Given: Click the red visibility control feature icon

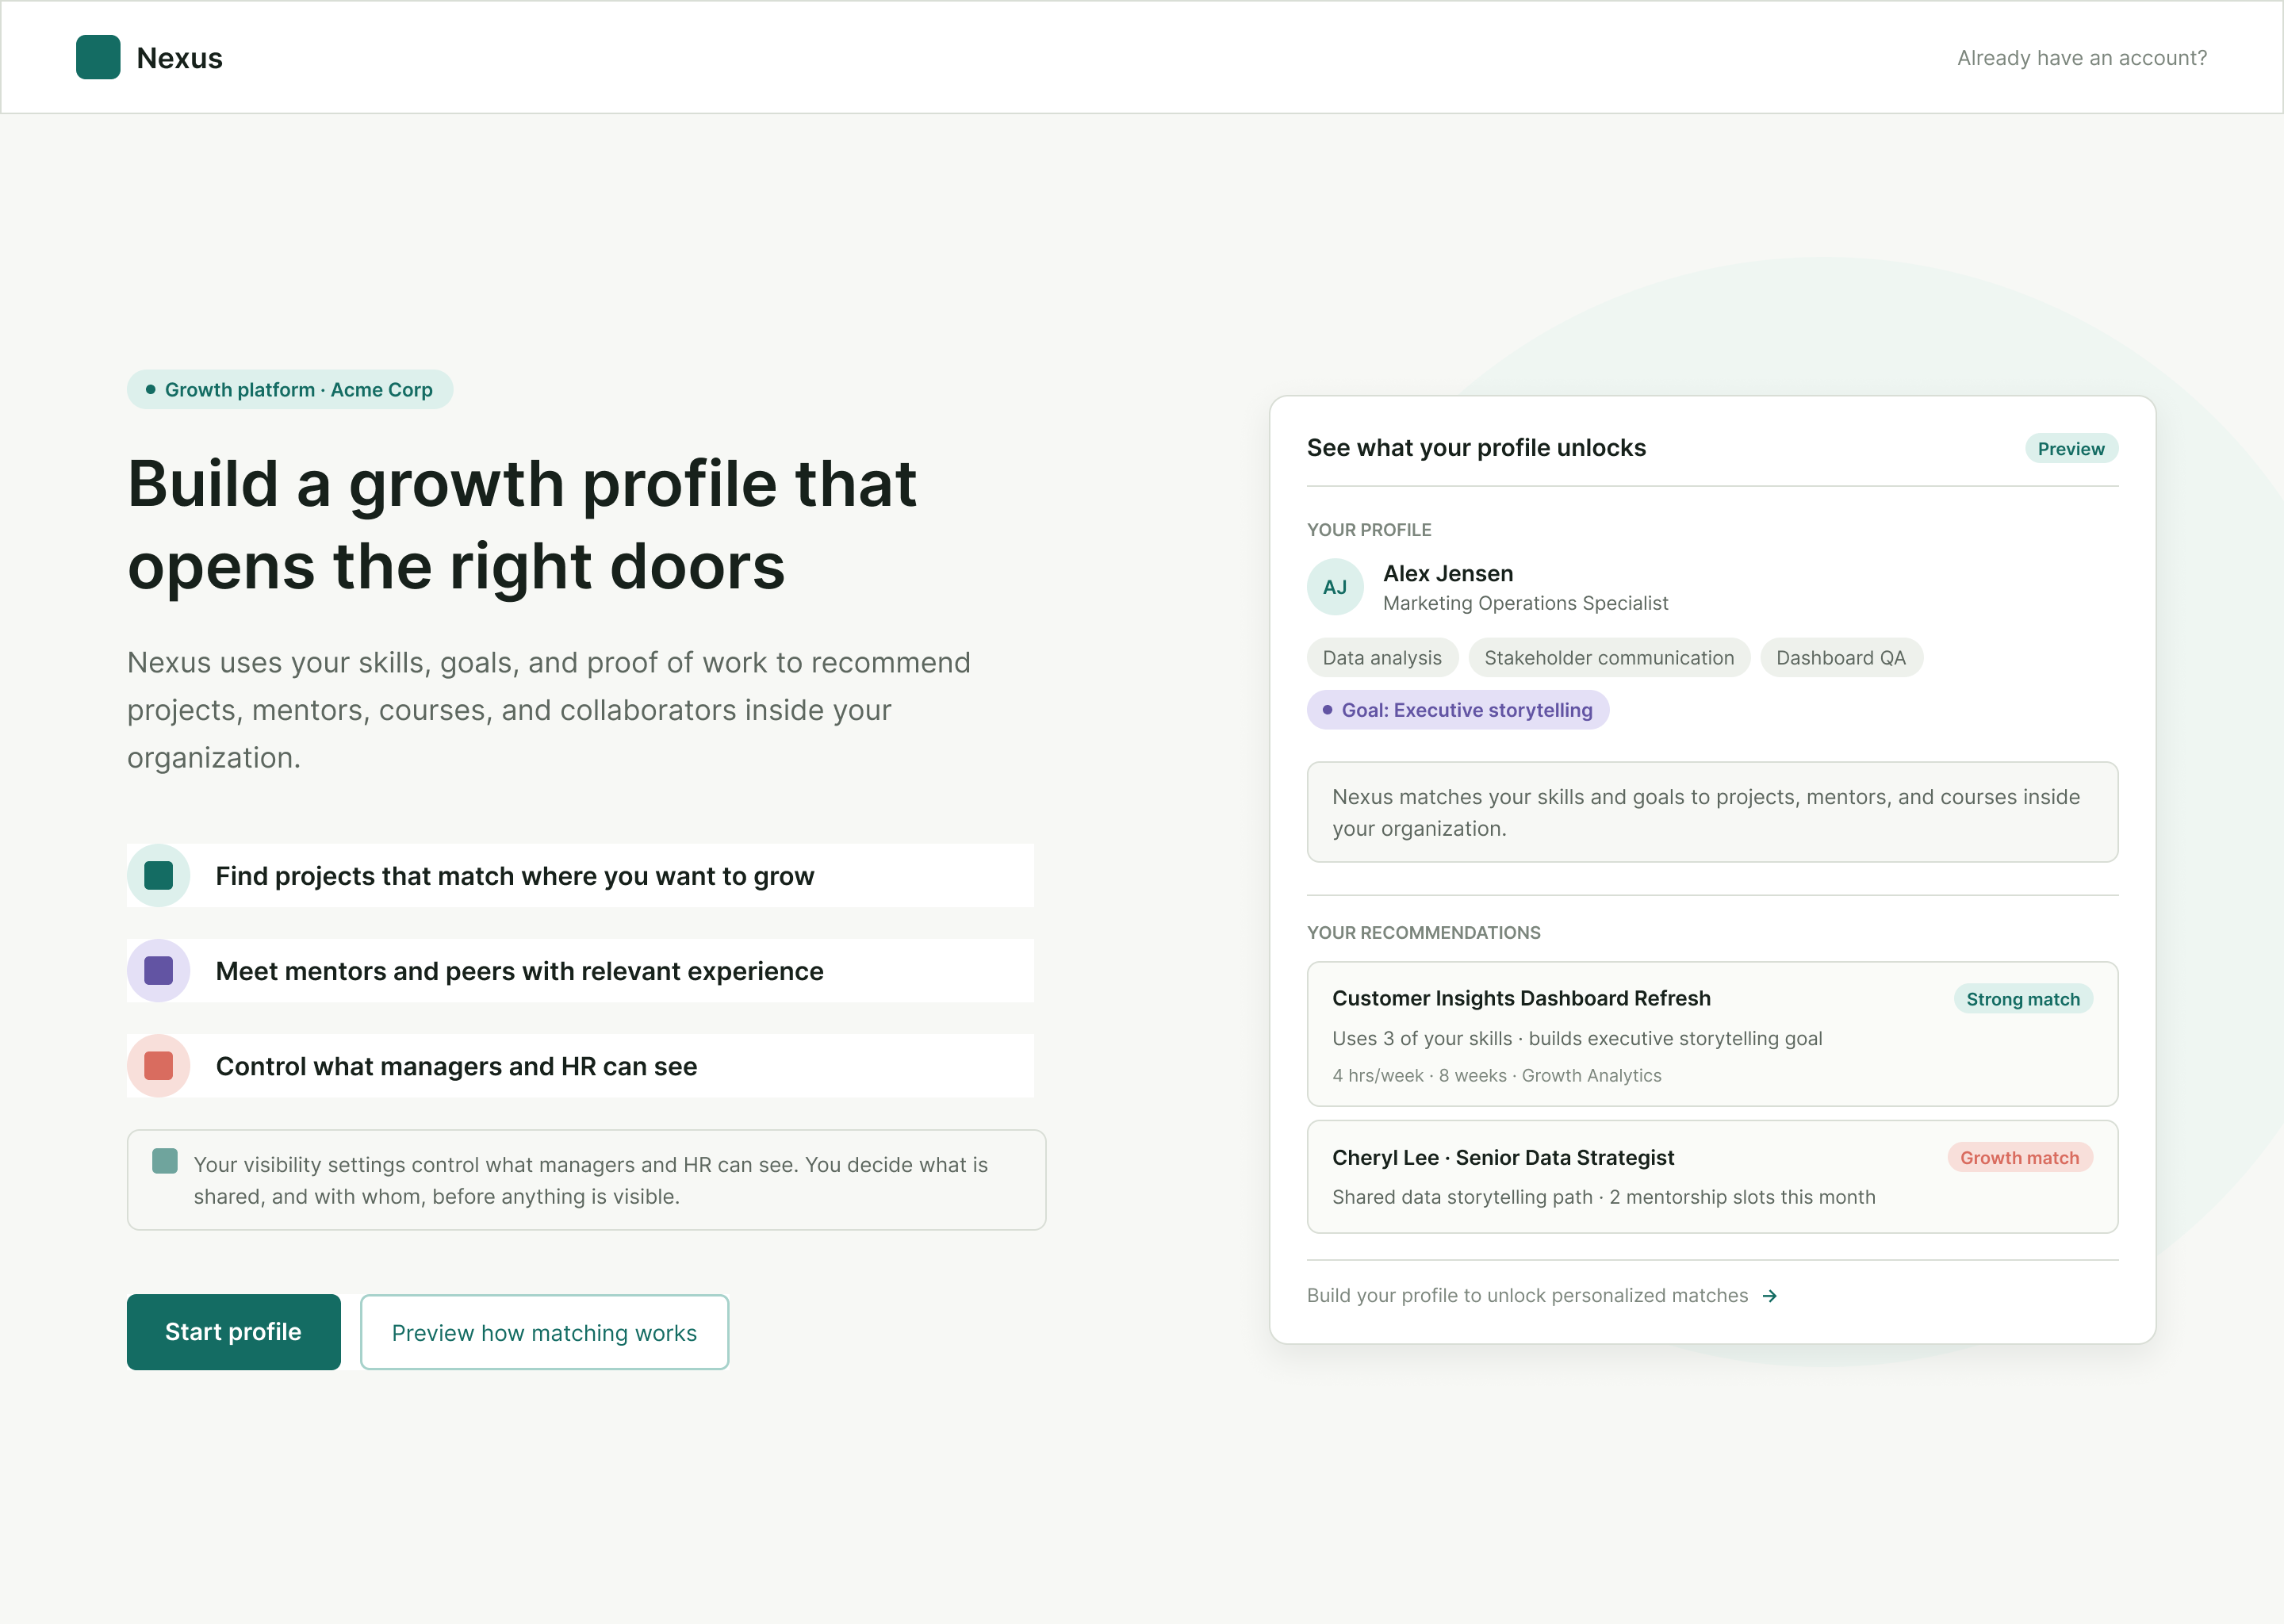Looking at the screenshot, I should [158, 1066].
